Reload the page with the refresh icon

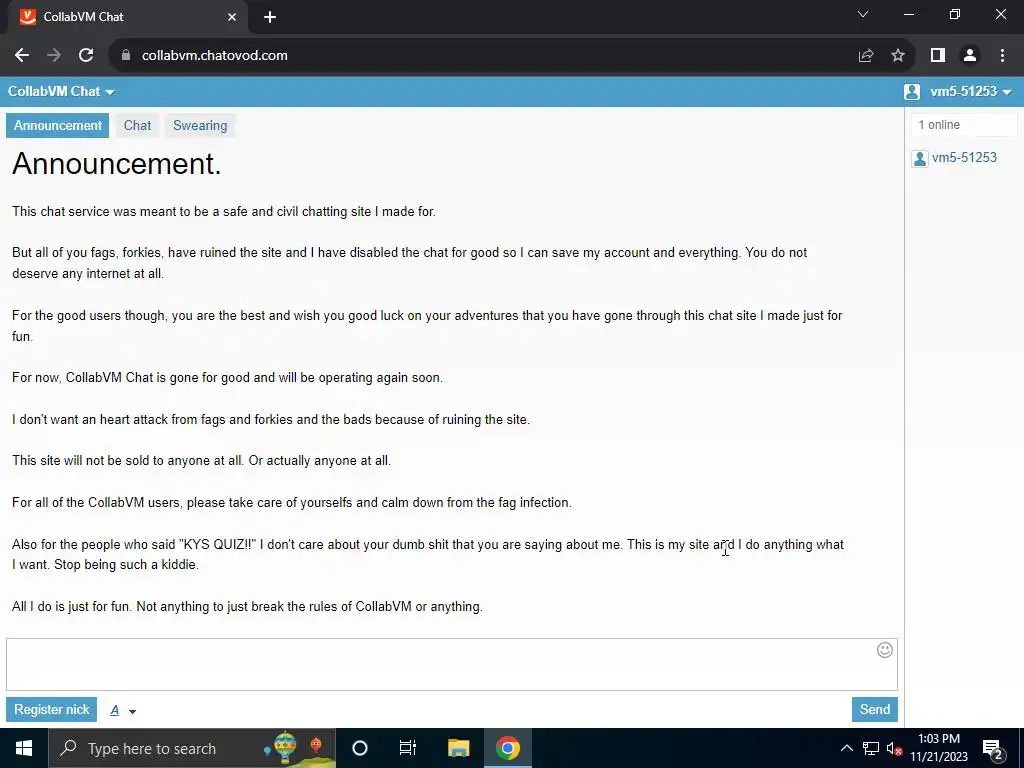86,56
